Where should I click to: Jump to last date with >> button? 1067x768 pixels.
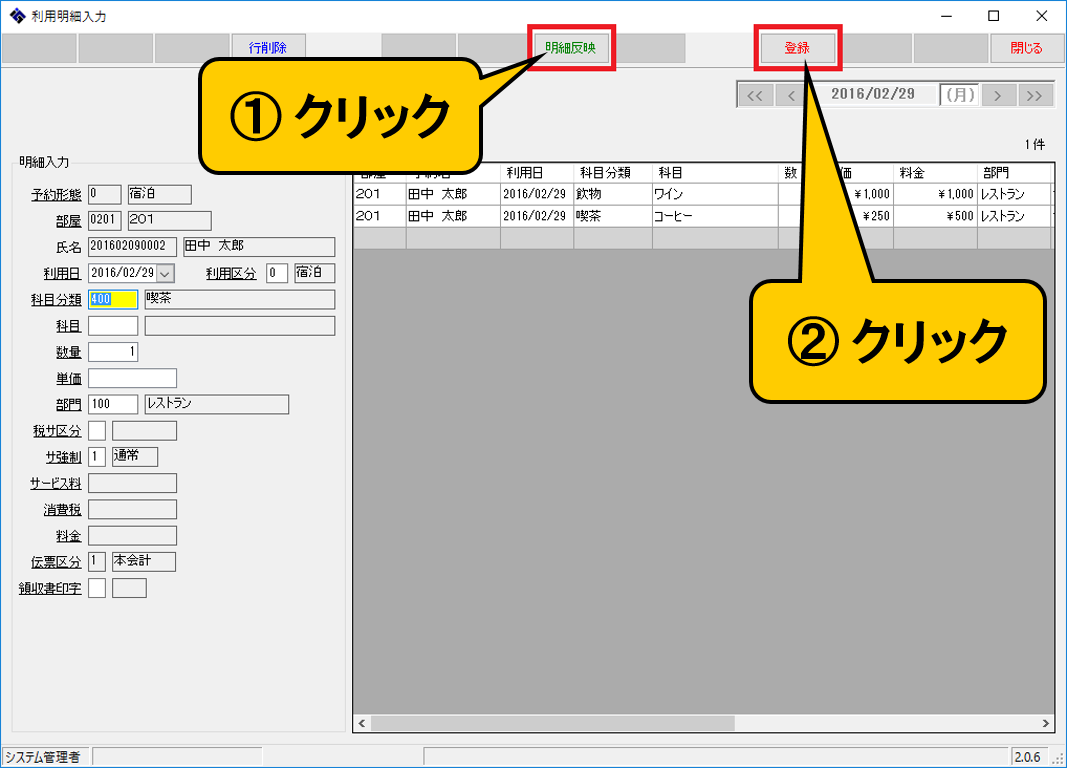pos(1034,95)
